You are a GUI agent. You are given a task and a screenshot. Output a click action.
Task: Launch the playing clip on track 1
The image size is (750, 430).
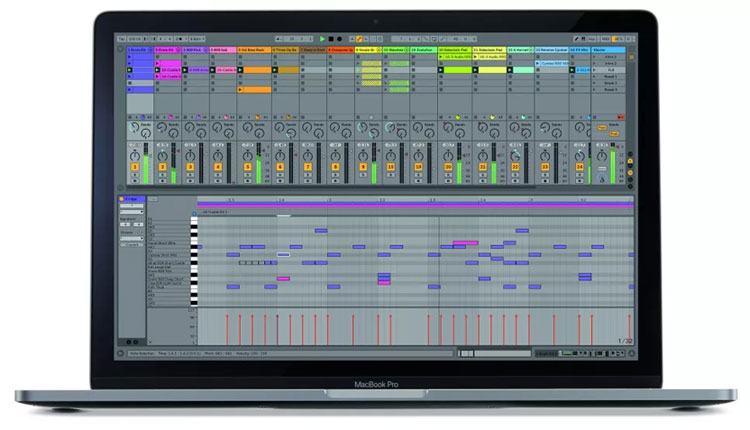point(130,70)
